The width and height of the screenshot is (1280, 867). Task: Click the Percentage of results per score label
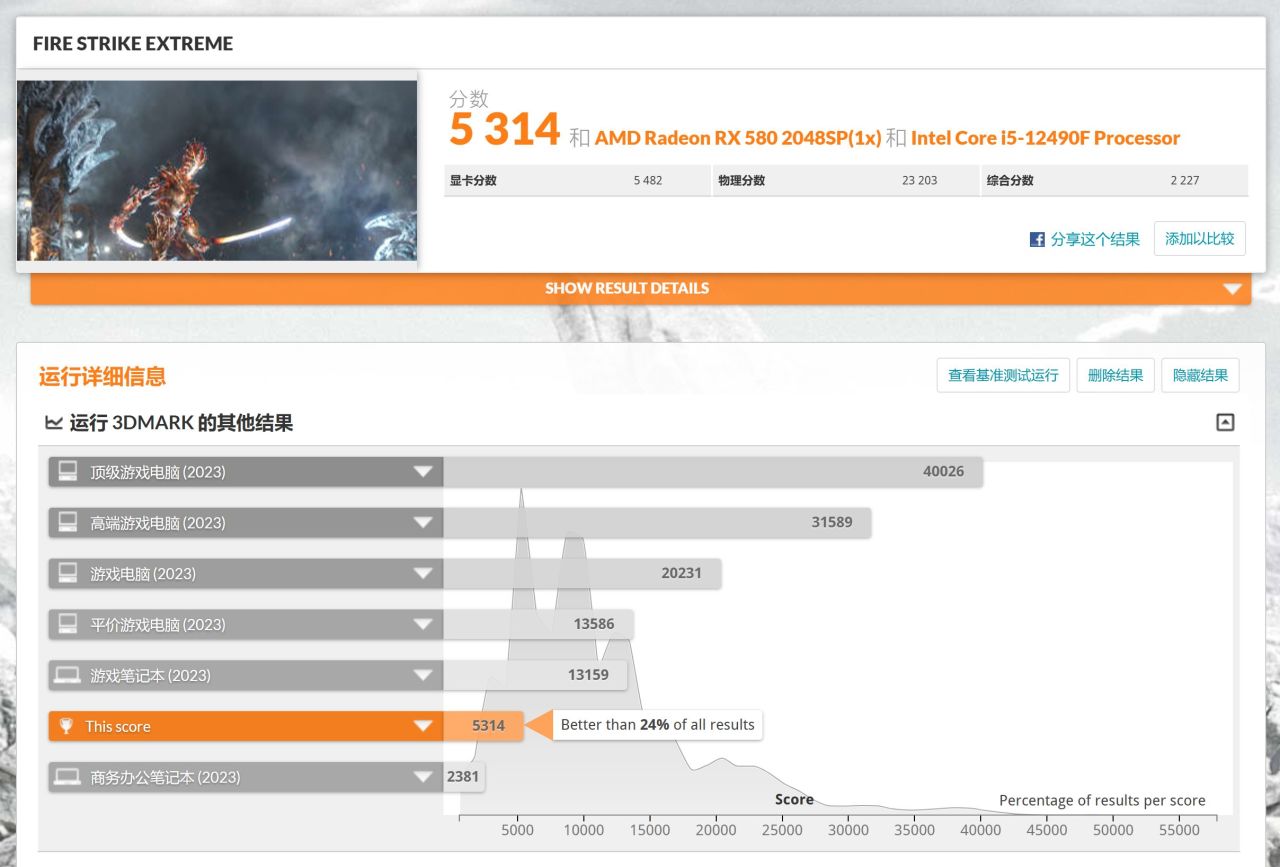coord(1102,800)
